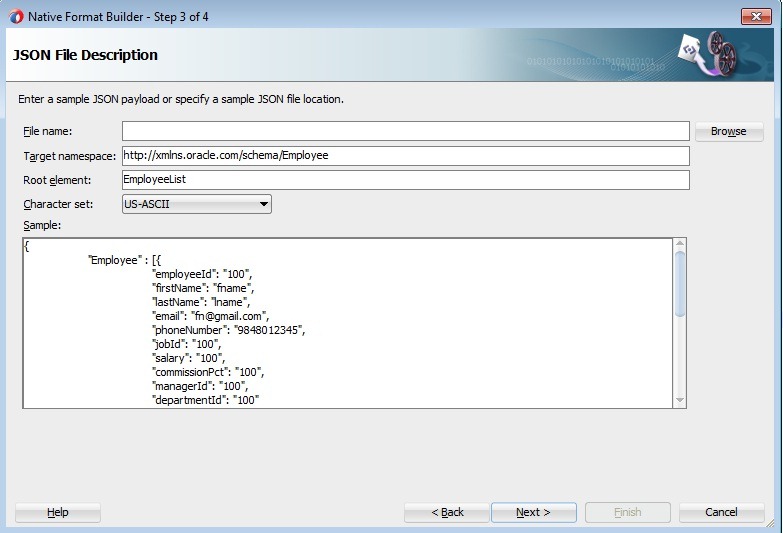Click the Sample area vertical scrollbar thumb
The image size is (783, 533).
680,282
